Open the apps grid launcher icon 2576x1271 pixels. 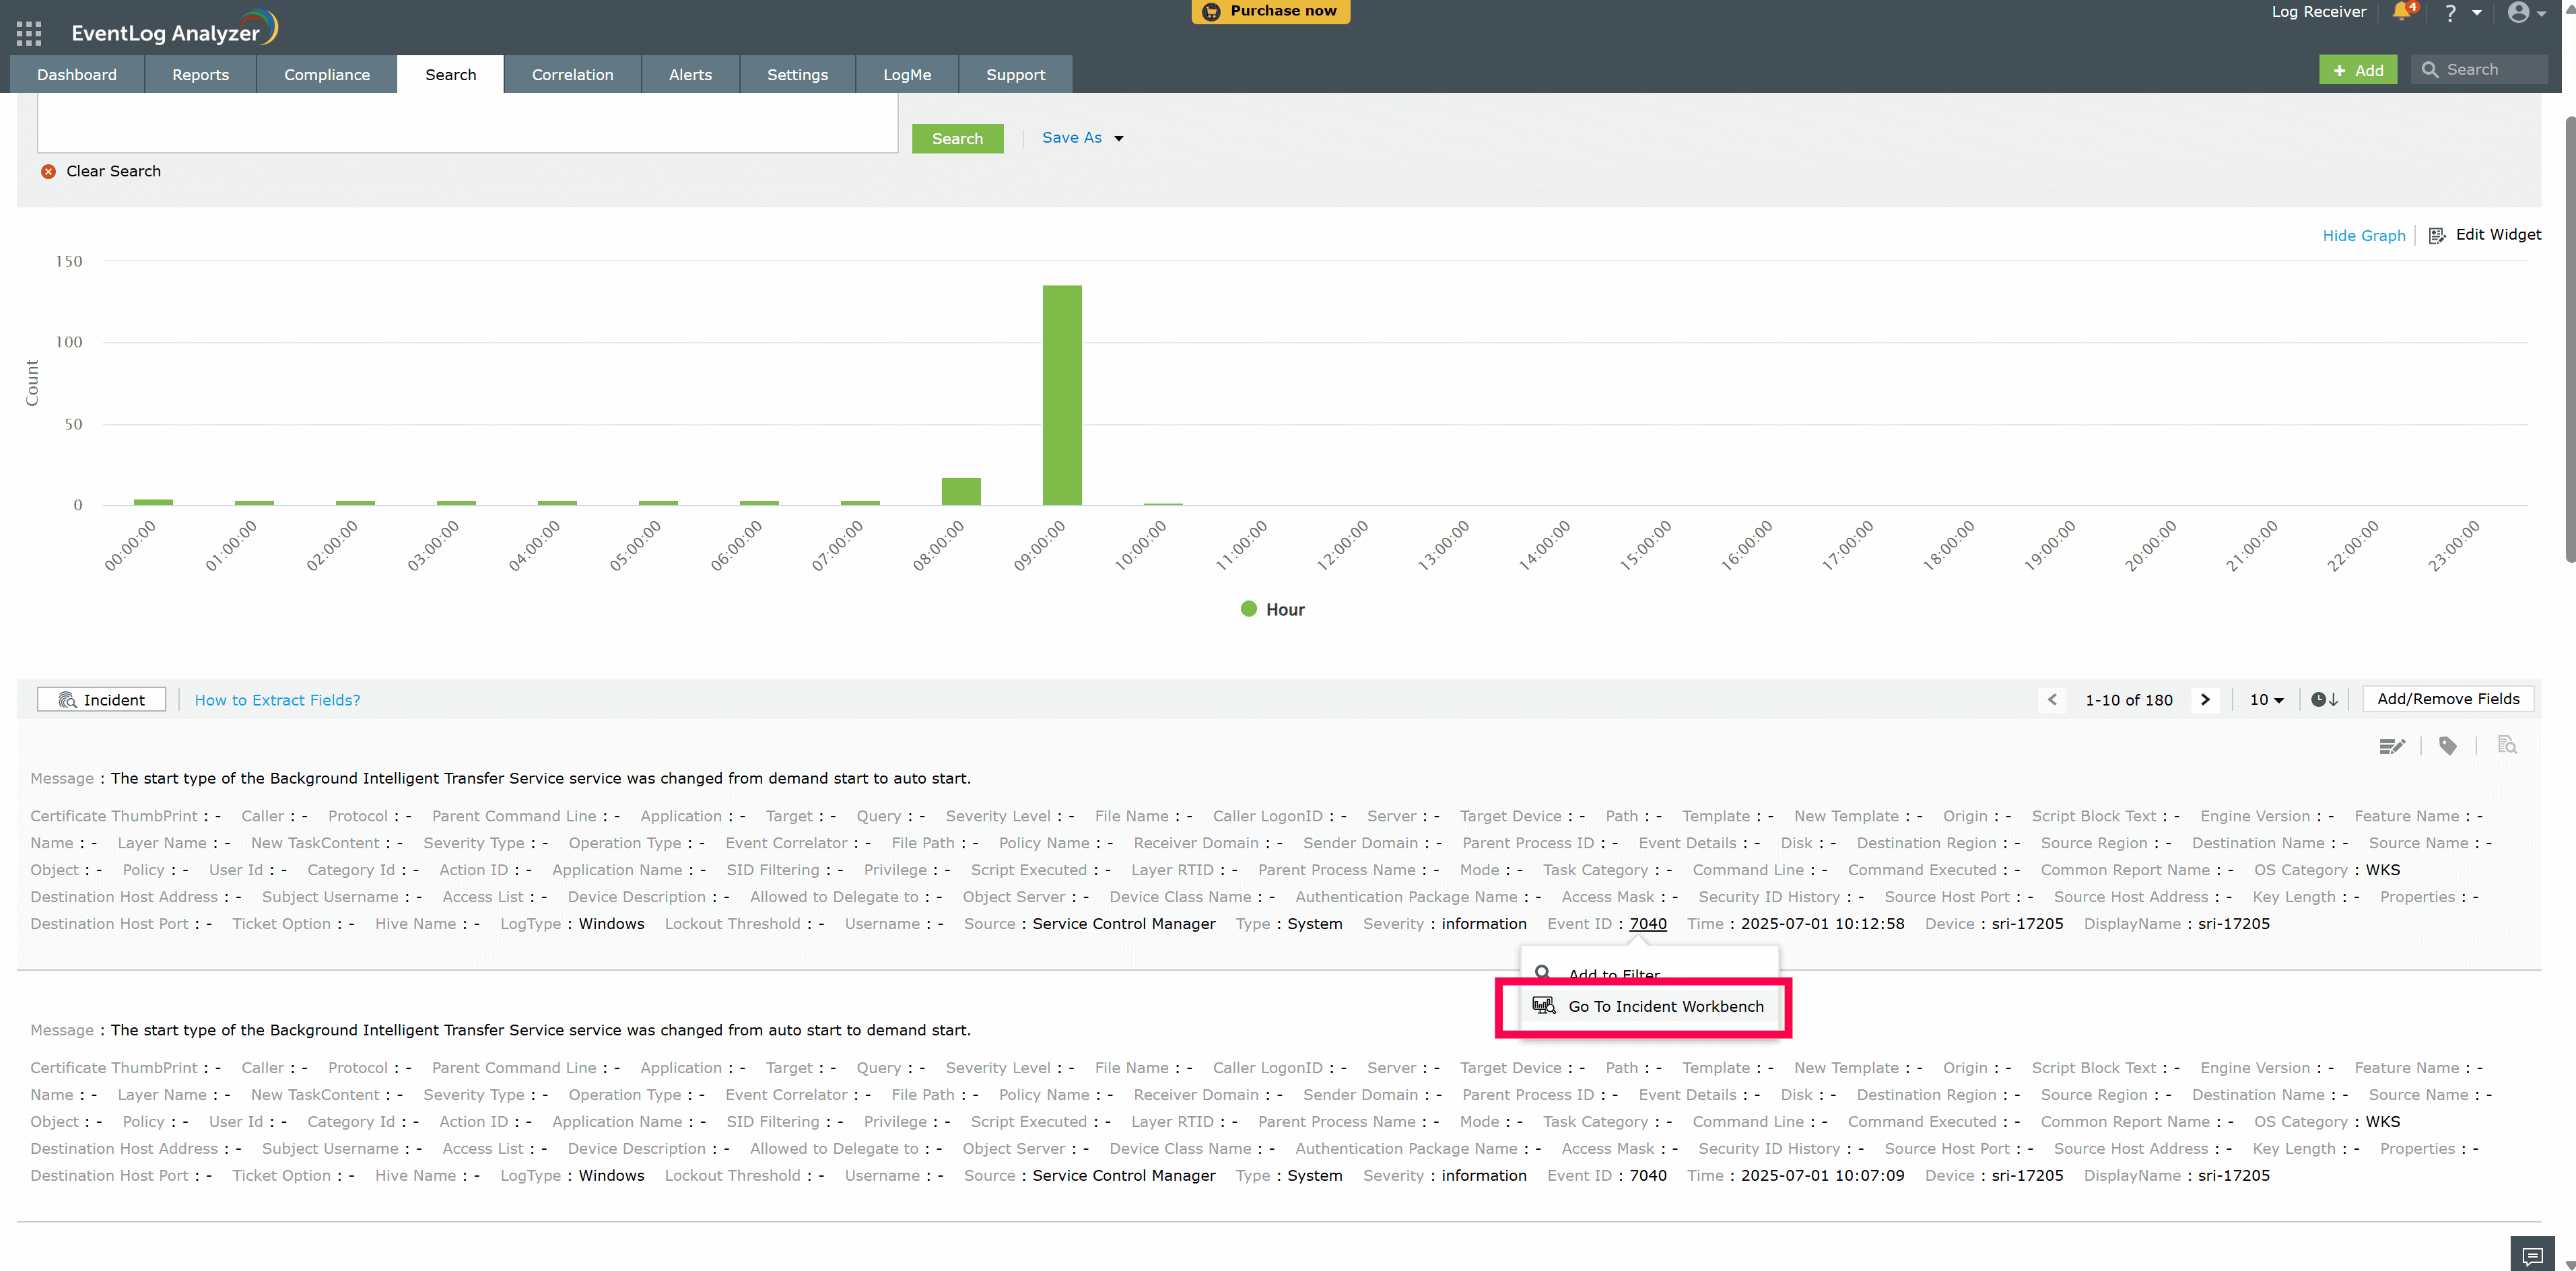[29, 33]
